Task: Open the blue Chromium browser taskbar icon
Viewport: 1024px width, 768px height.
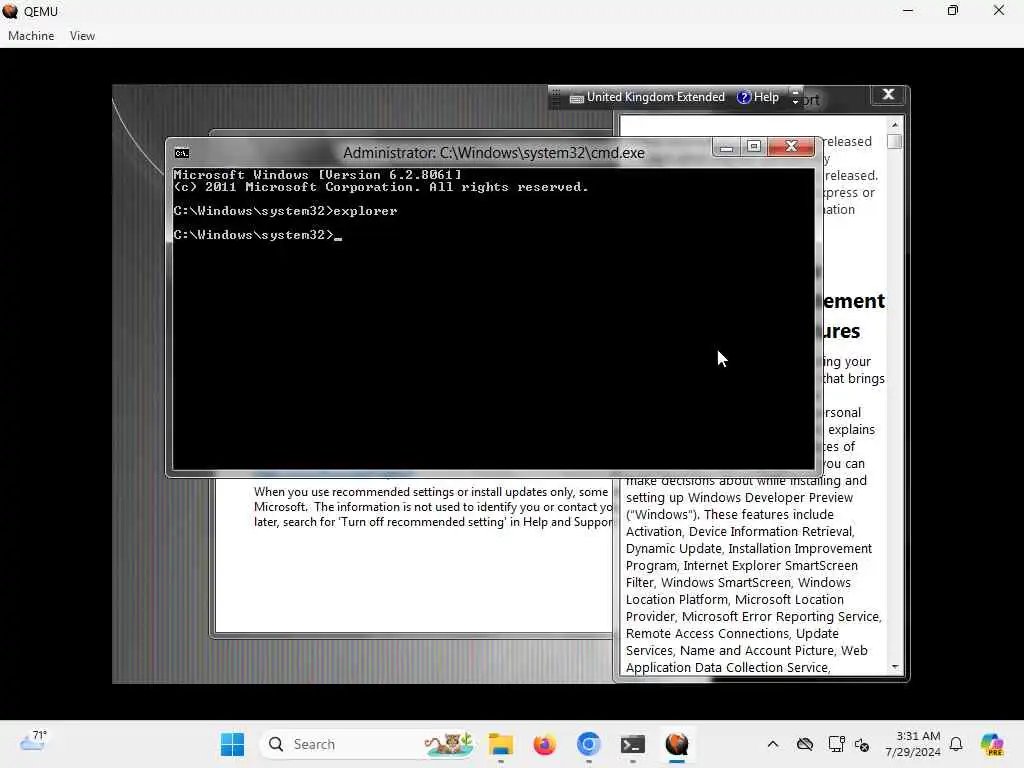Action: point(588,744)
